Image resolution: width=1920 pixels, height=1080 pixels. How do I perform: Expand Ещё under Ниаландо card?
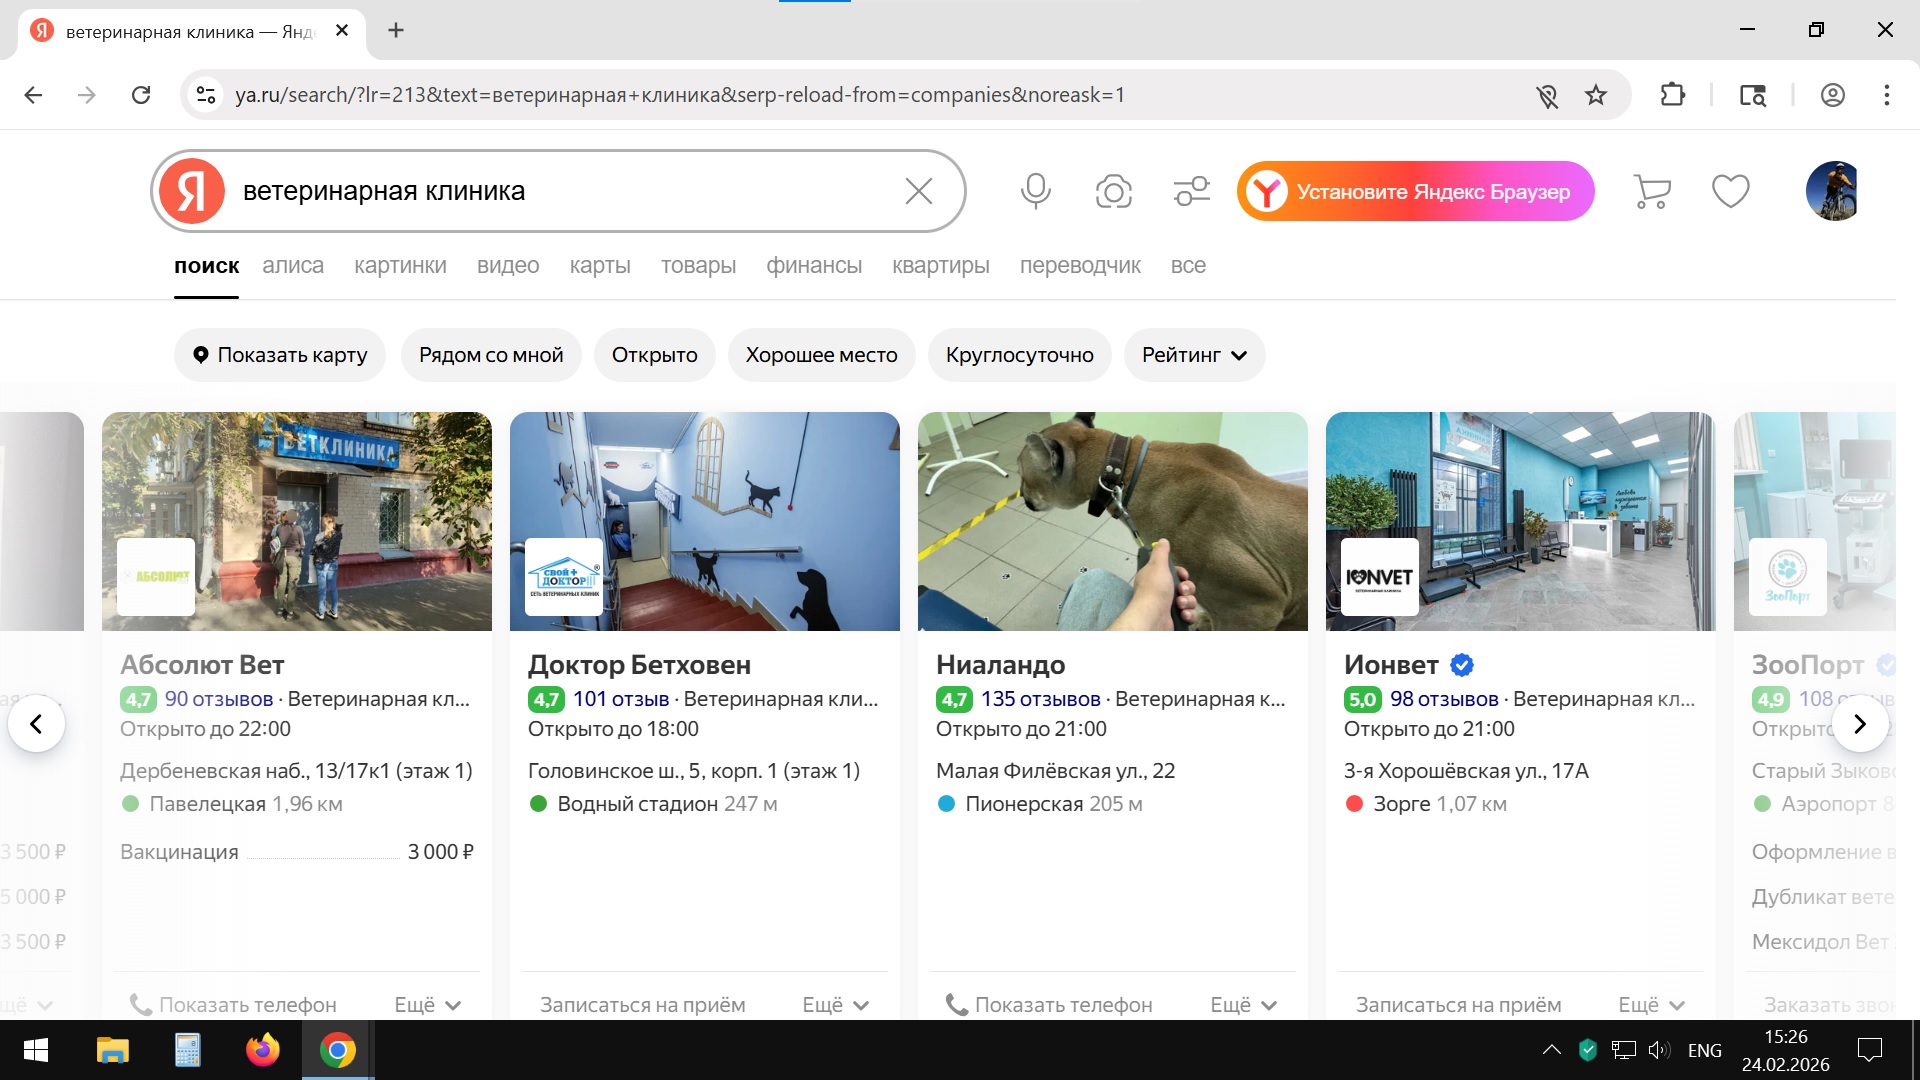tap(1243, 1004)
